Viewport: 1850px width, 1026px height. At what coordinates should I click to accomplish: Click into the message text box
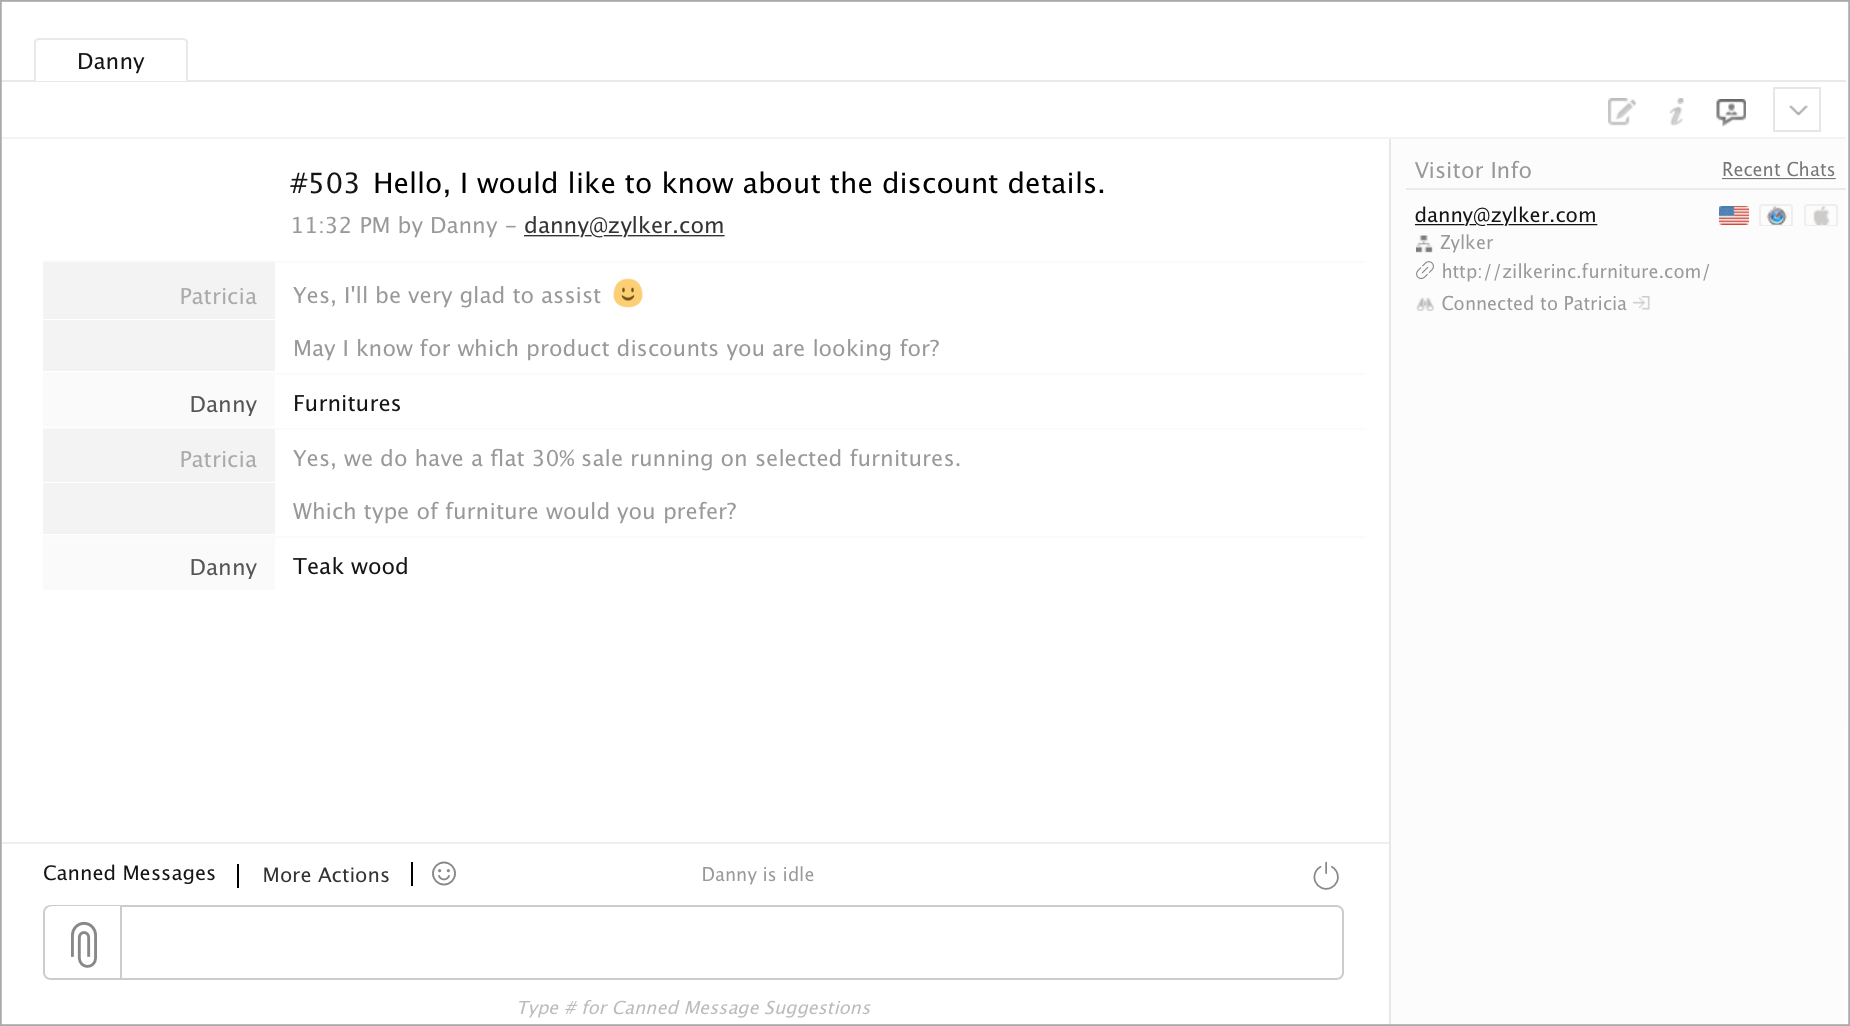pos(730,943)
